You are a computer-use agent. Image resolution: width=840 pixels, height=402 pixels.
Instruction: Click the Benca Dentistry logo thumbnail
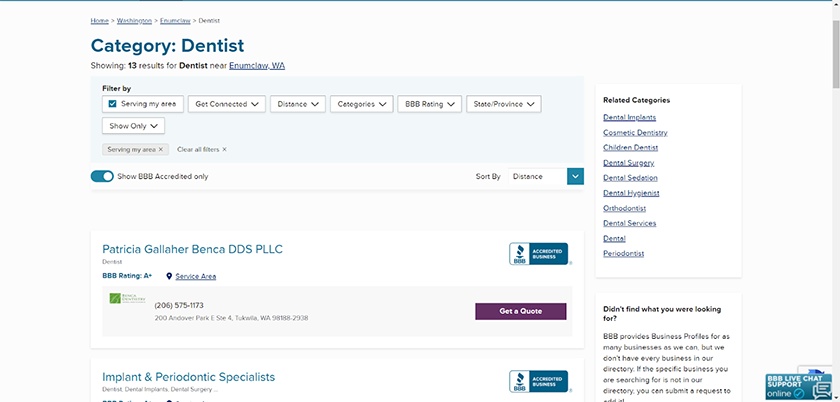point(127,299)
